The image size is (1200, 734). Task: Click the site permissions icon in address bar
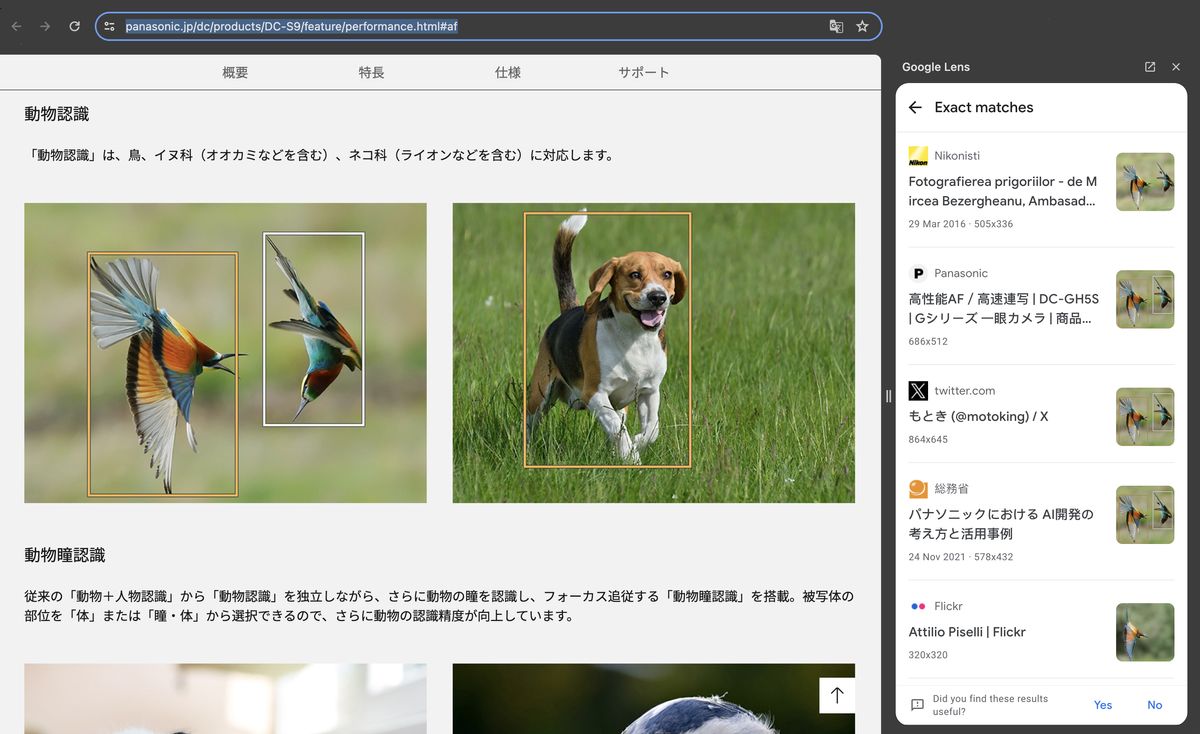pyautogui.click(x=108, y=26)
